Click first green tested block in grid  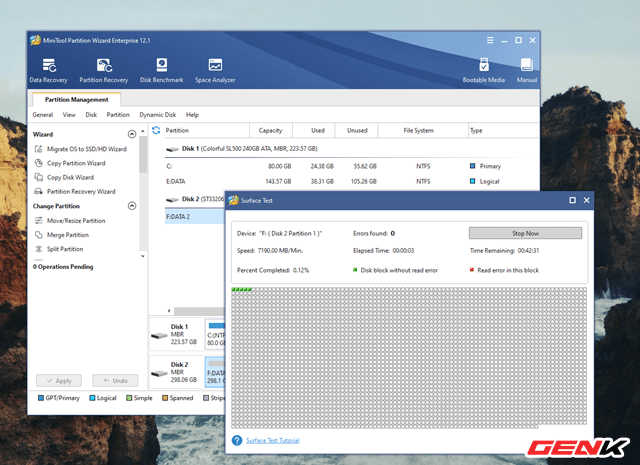pos(234,289)
